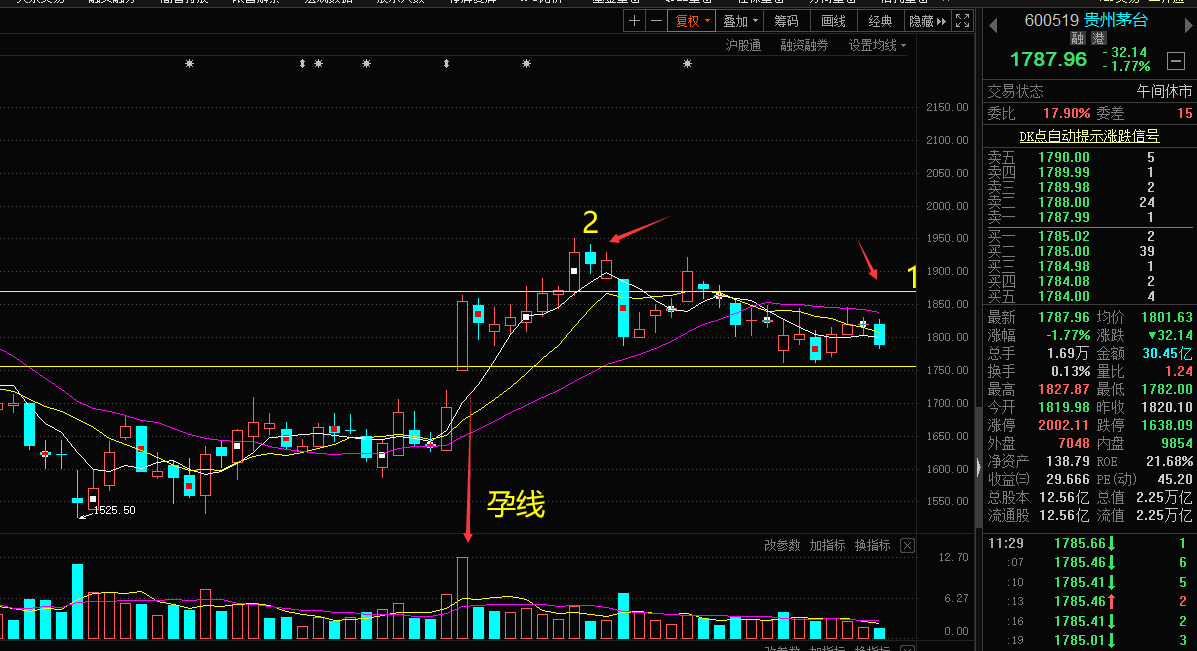1197x651 pixels.
Task: Go to next stock with right arrow
Action: [1188, 26]
